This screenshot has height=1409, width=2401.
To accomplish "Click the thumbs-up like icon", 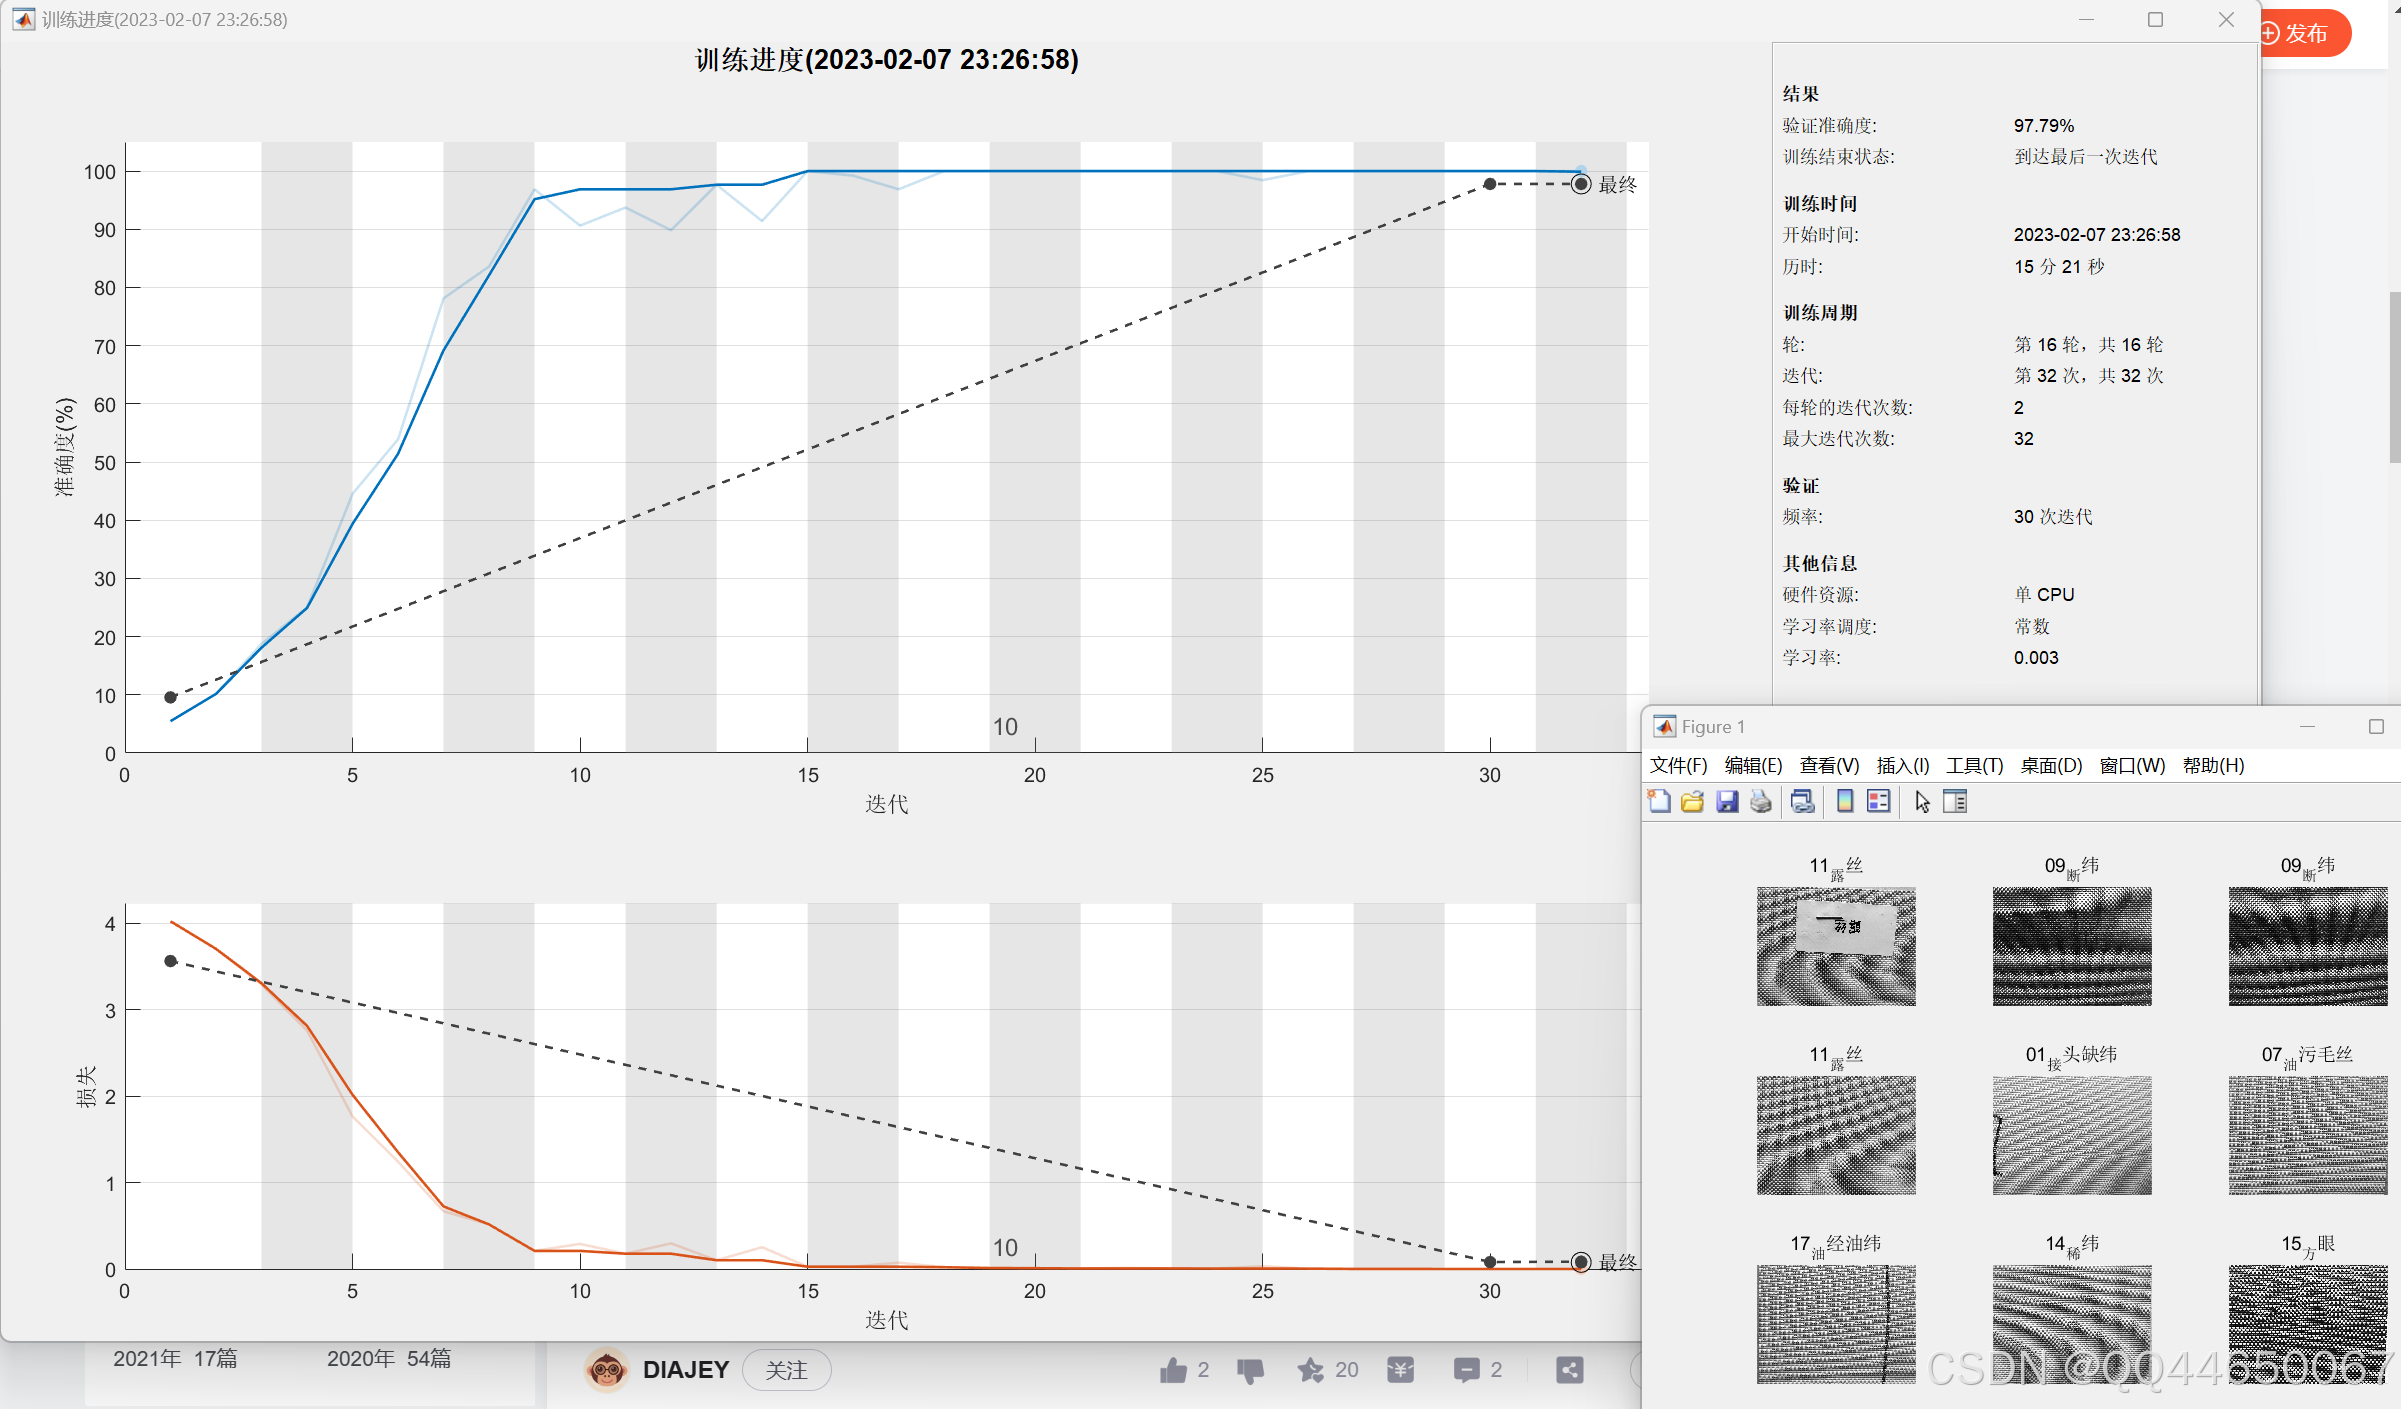I will coord(1173,1370).
